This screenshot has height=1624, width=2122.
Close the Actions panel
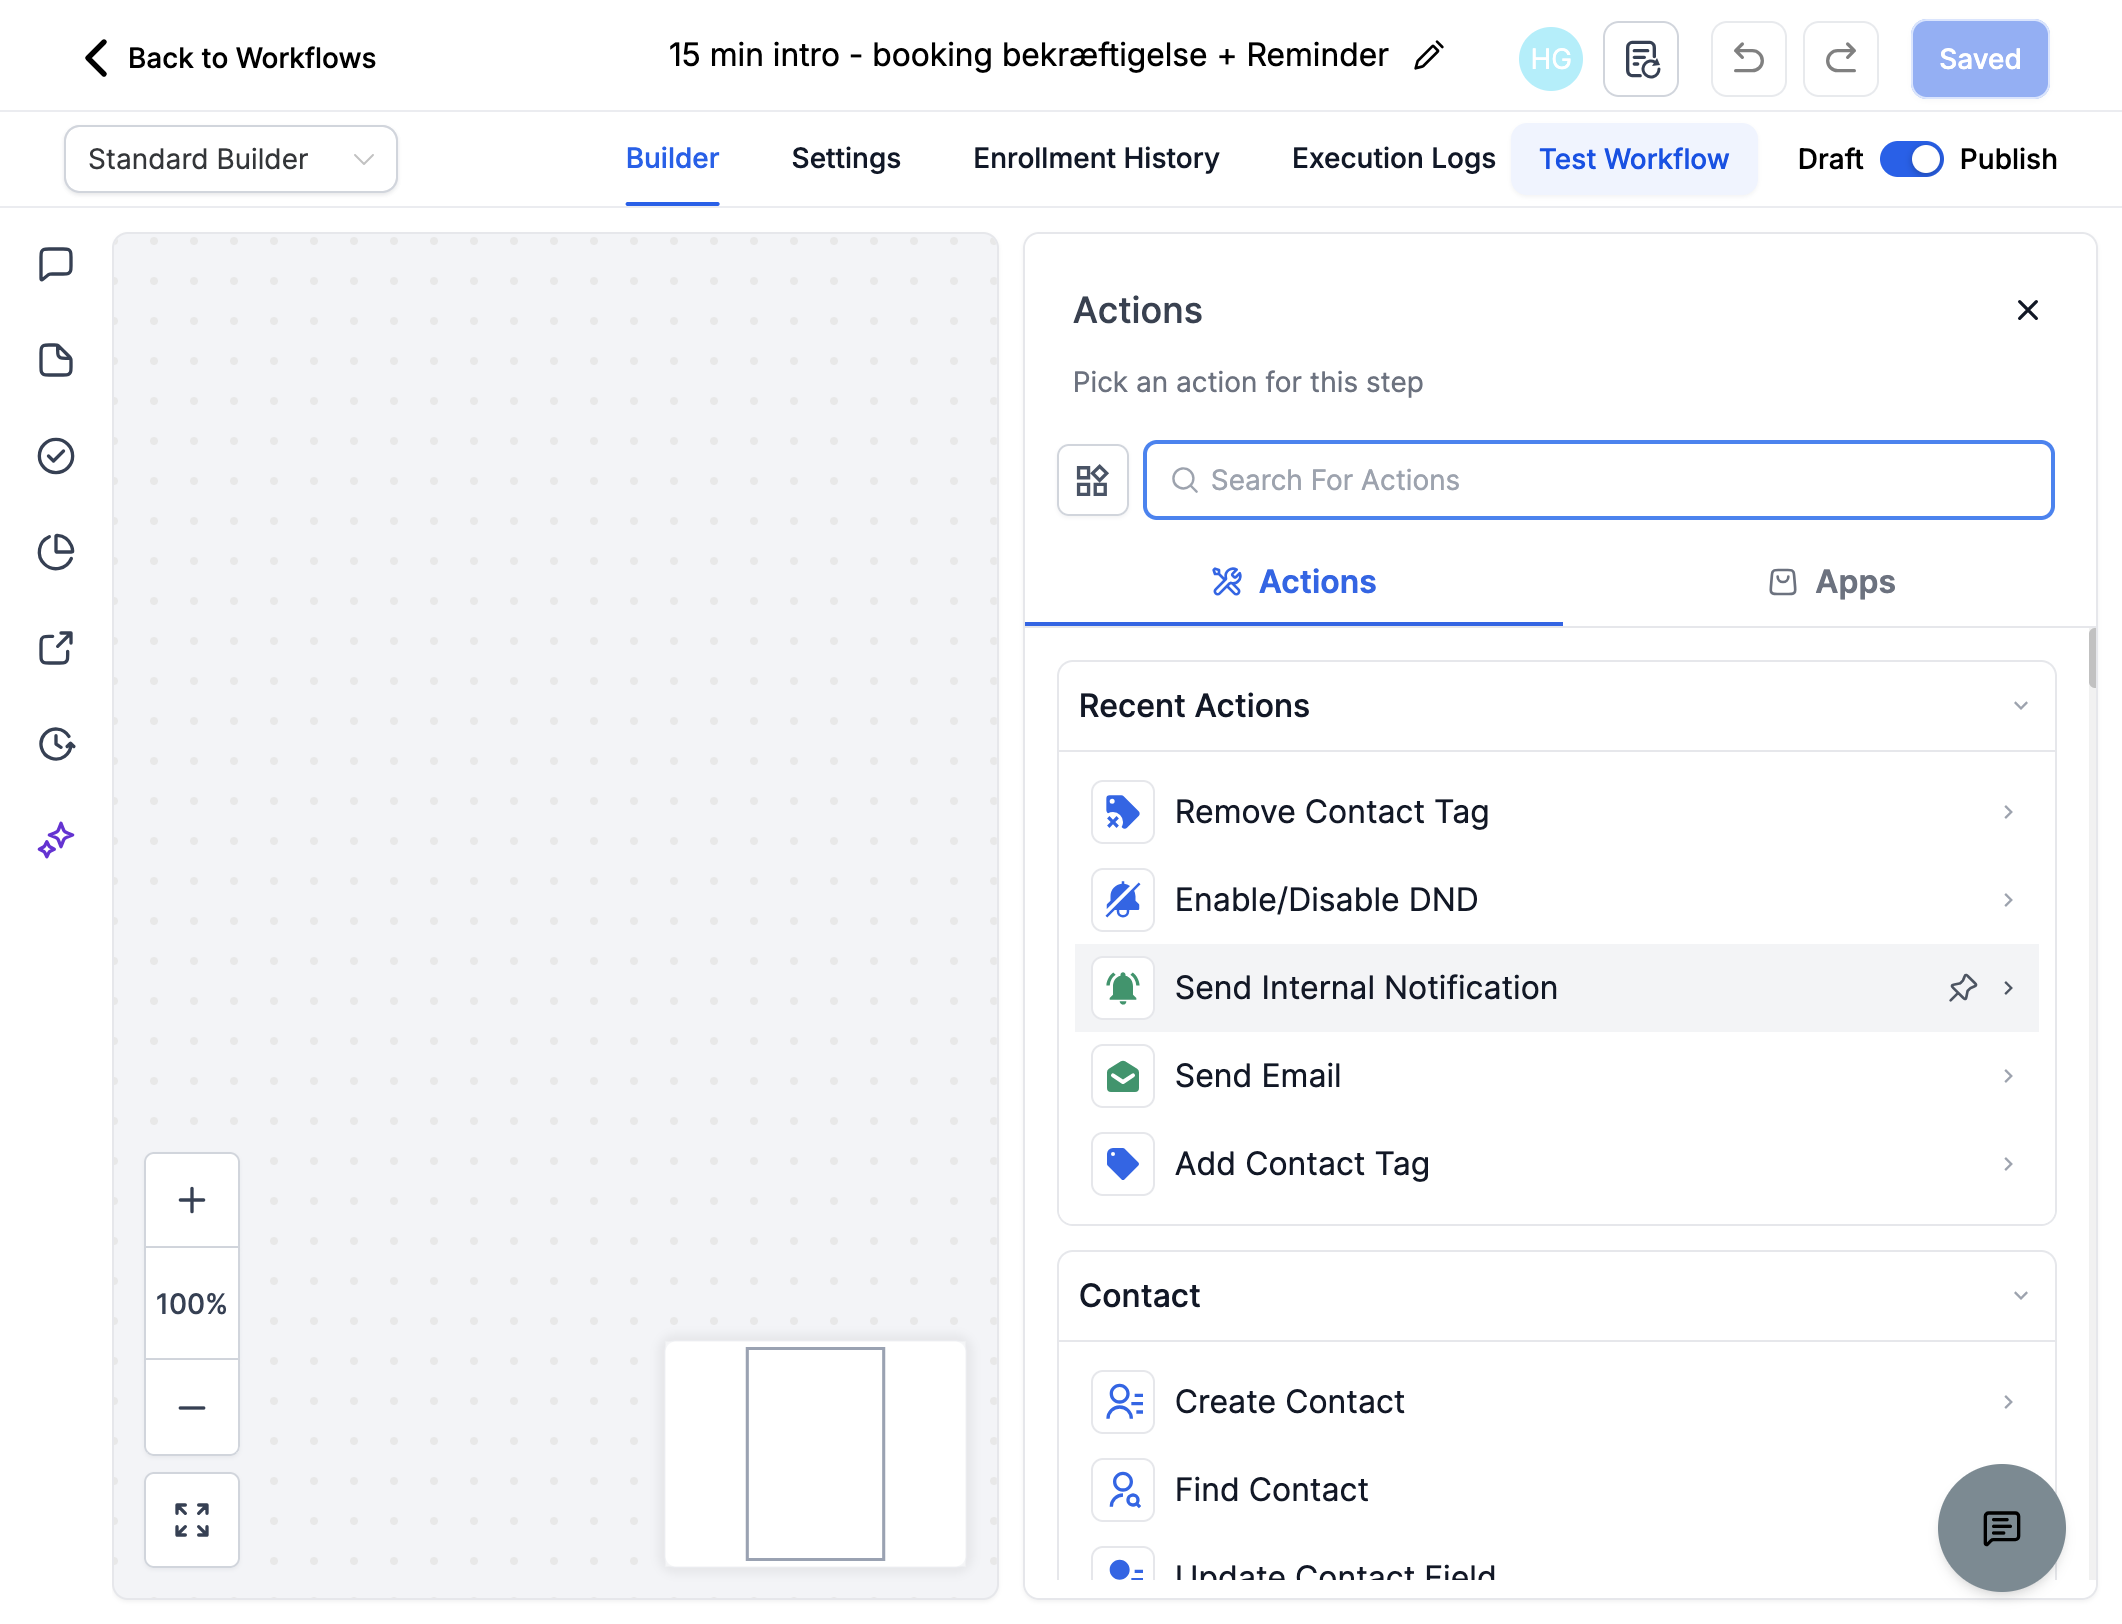[x=2028, y=311]
